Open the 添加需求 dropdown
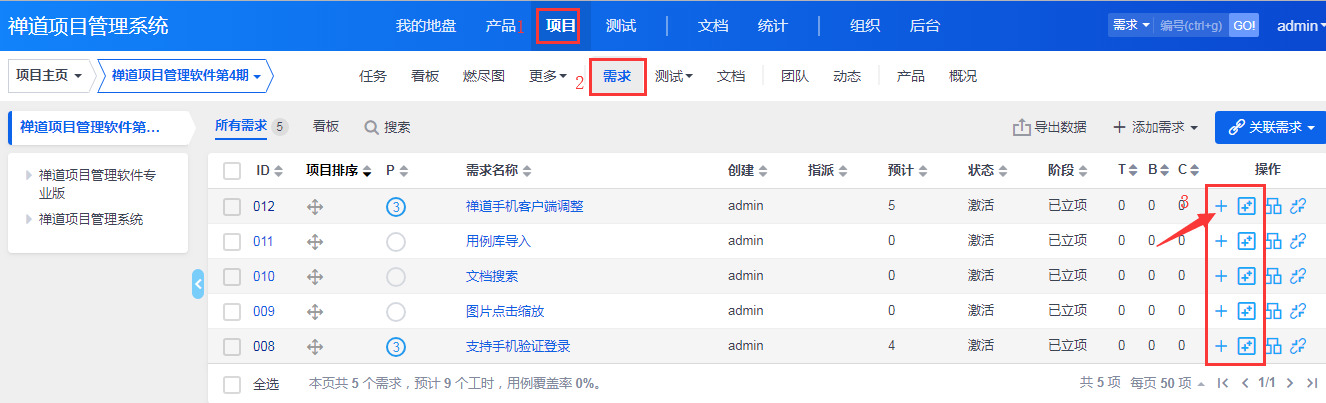 pyautogui.click(x=1155, y=127)
